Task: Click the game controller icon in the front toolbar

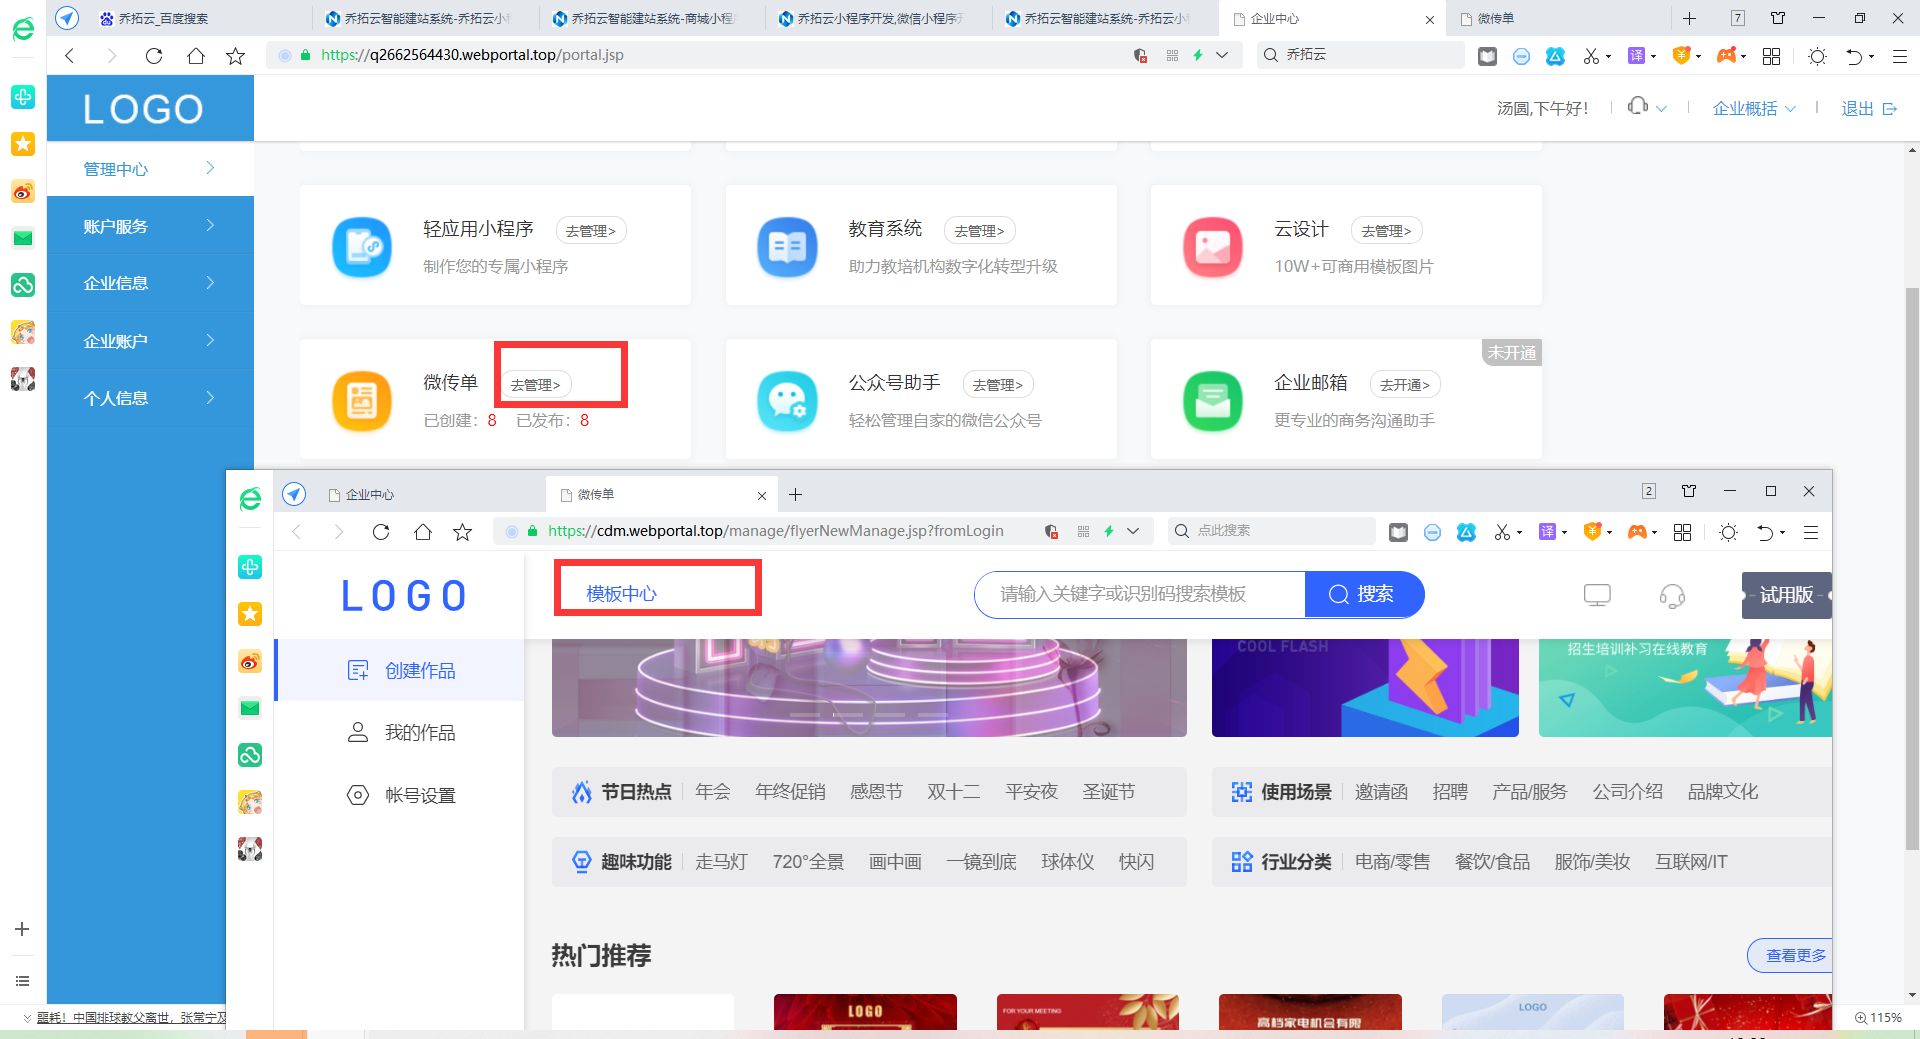Action: [x=1637, y=532]
